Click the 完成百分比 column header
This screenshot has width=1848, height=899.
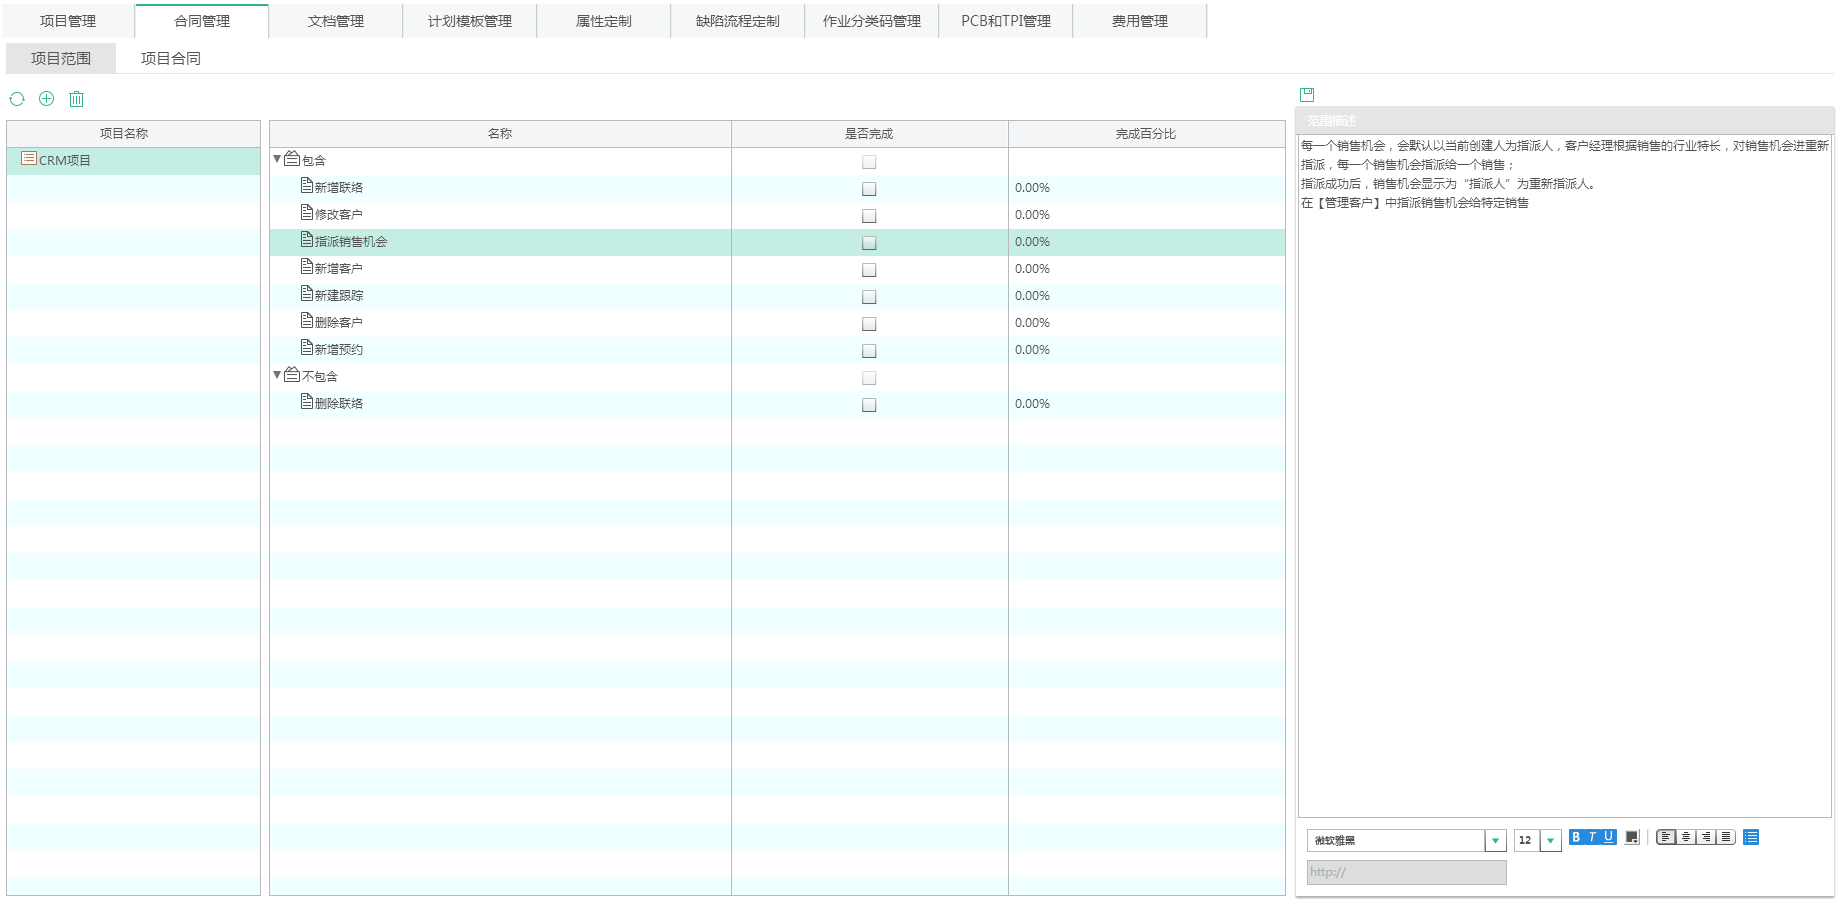point(1146,134)
